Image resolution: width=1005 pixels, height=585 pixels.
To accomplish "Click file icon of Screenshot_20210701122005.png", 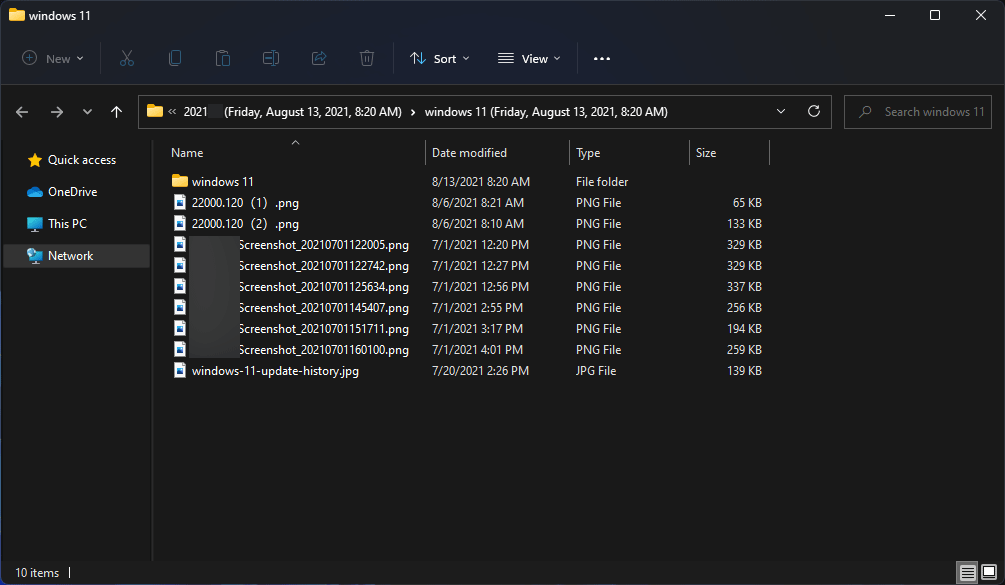I will point(180,245).
